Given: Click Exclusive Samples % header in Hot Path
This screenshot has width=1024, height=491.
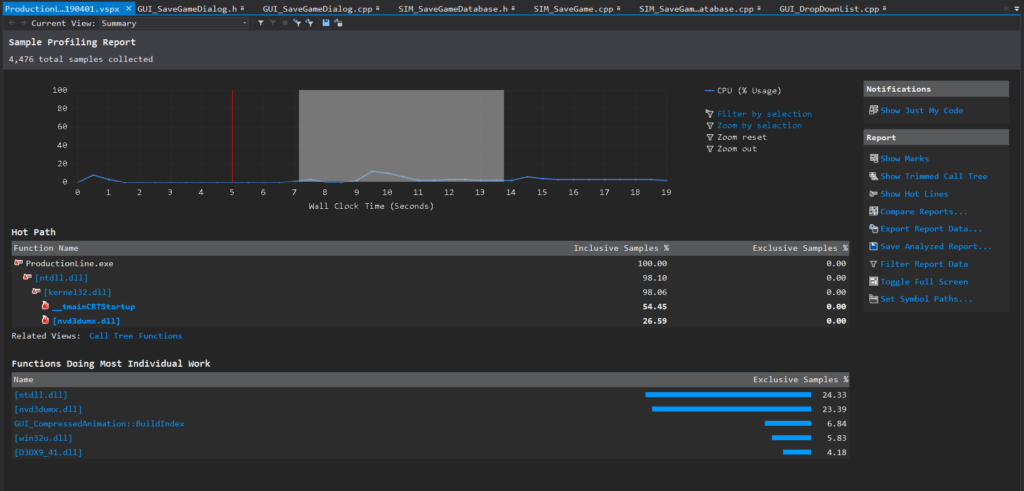Looking at the screenshot, I should point(800,248).
